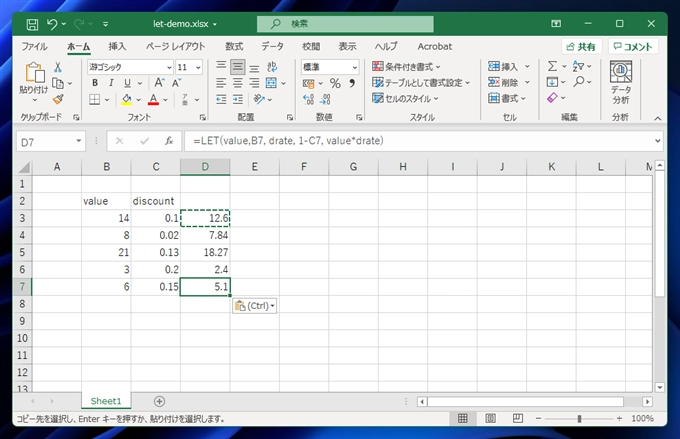Switch to Page Break Preview in status bar
680x439 pixels.
[x=517, y=419]
